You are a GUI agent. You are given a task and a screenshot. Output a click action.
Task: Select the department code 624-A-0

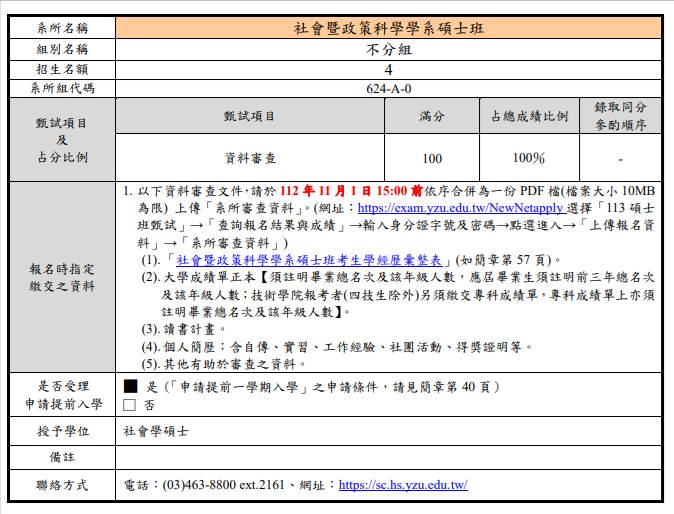click(388, 89)
